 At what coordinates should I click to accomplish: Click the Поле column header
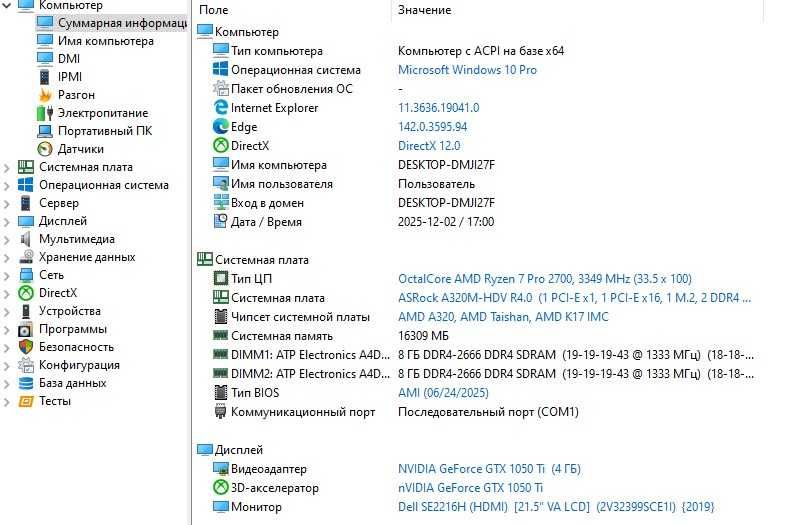[x=294, y=10]
